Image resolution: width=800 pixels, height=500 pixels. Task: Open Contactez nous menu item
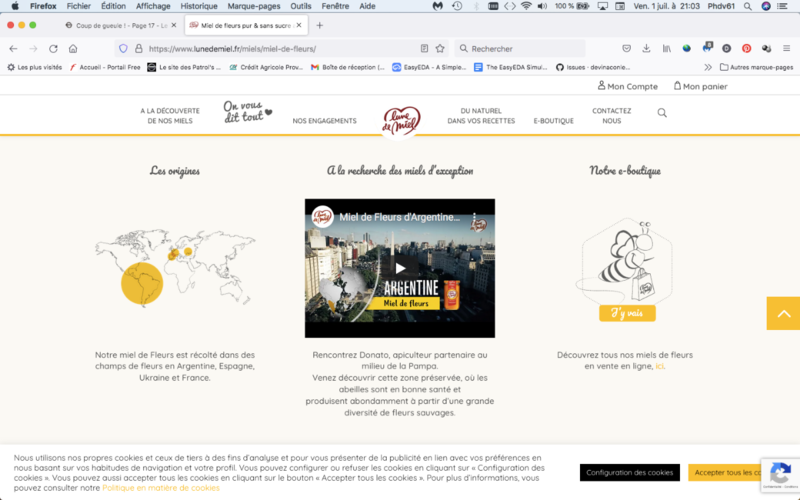611,116
